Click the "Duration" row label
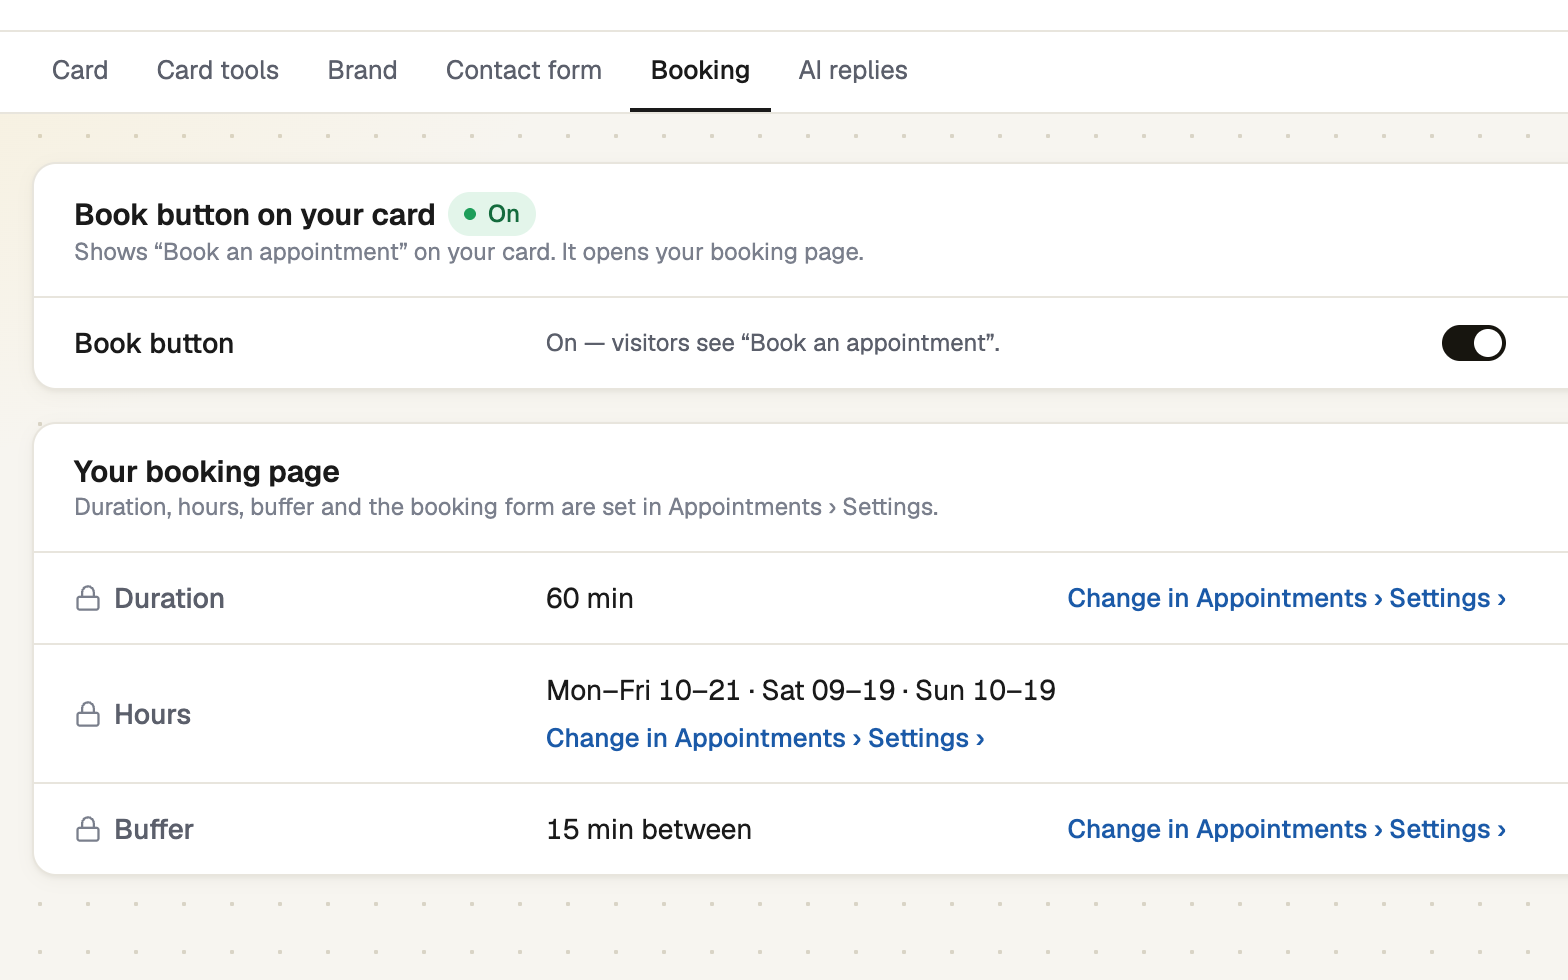This screenshot has width=1568, height=980. point(169,598)
